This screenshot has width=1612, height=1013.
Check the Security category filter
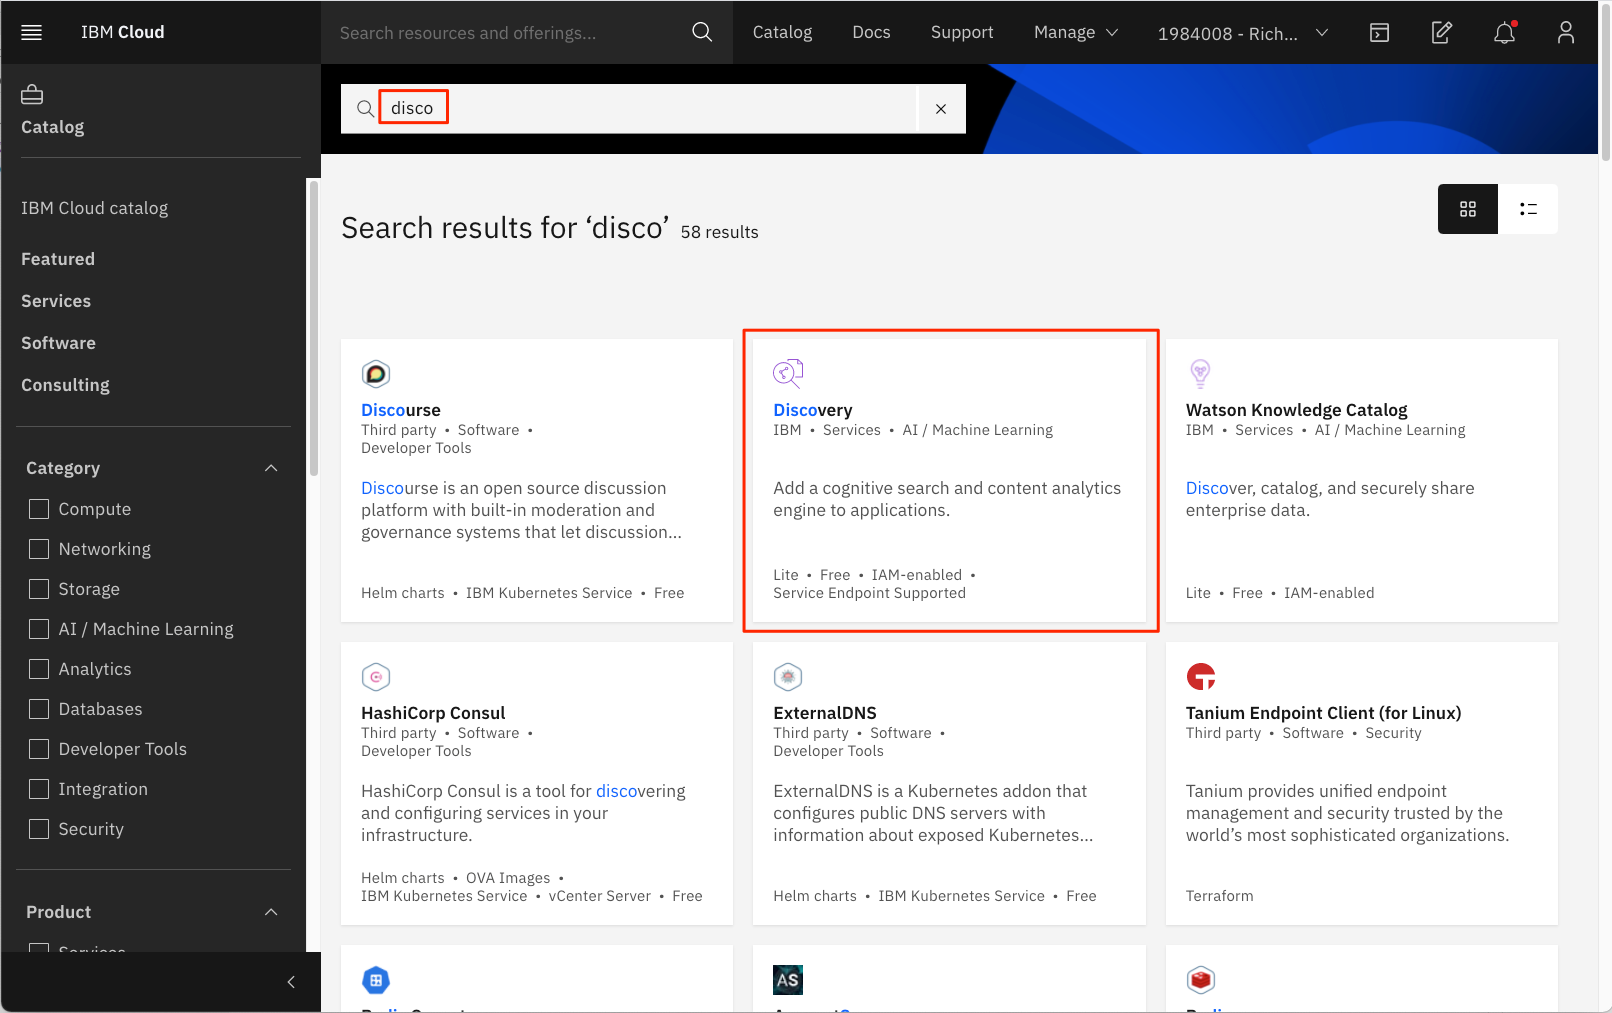pos(39,829)
